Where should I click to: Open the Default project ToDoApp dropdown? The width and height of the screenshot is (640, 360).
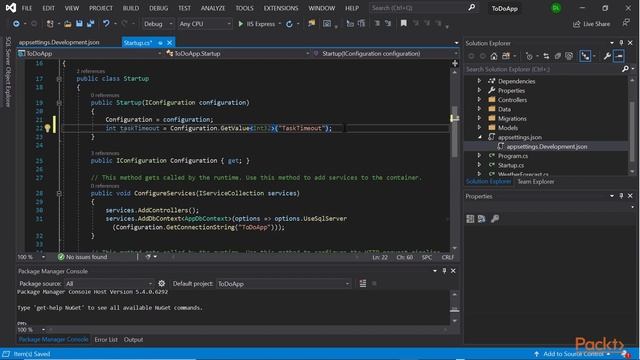(x=284, y=284)
